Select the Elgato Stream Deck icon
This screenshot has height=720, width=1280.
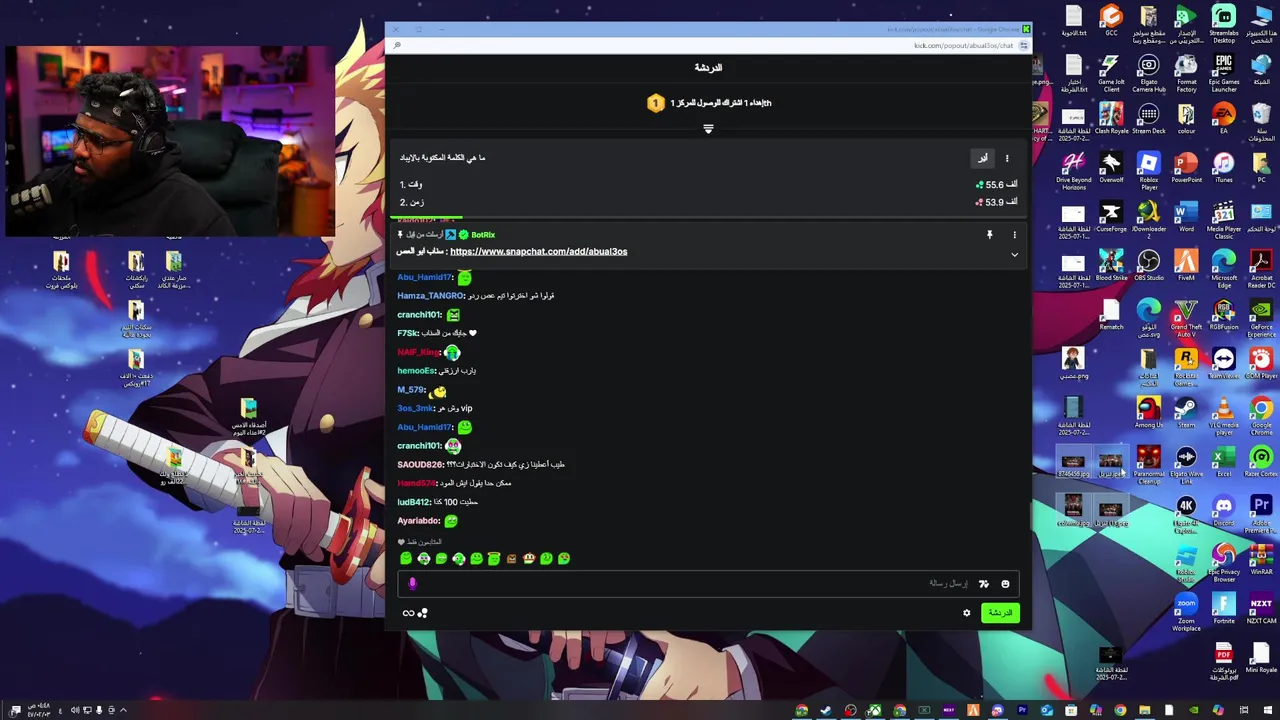1148,117
